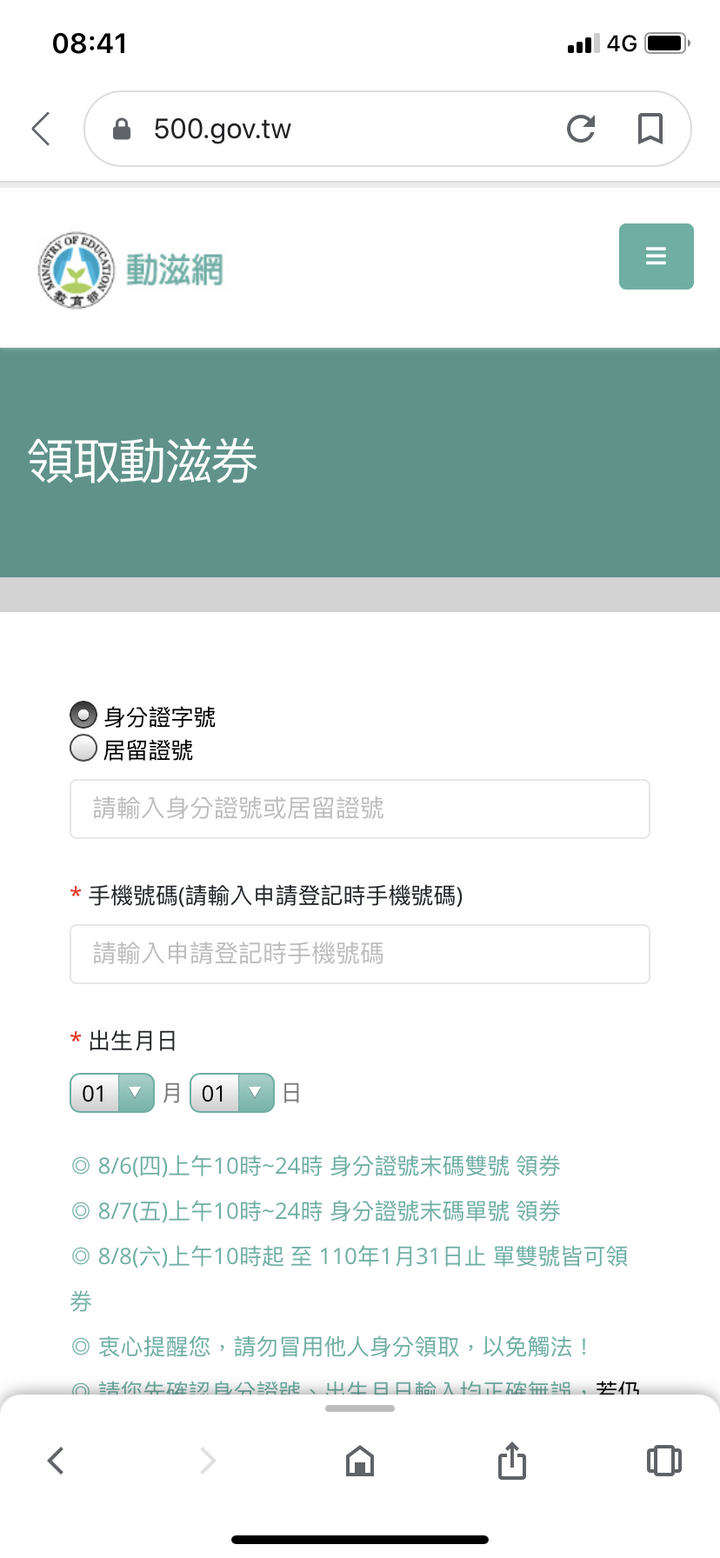Open the tabs switcher icon
Screen dimensions: 720x1558
click(x=664, y=1461)
